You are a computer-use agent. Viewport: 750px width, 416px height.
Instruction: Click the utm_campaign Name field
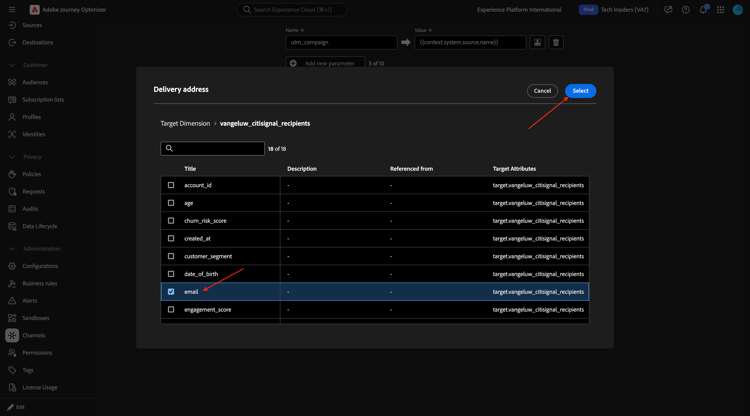[x=341, y=43]
